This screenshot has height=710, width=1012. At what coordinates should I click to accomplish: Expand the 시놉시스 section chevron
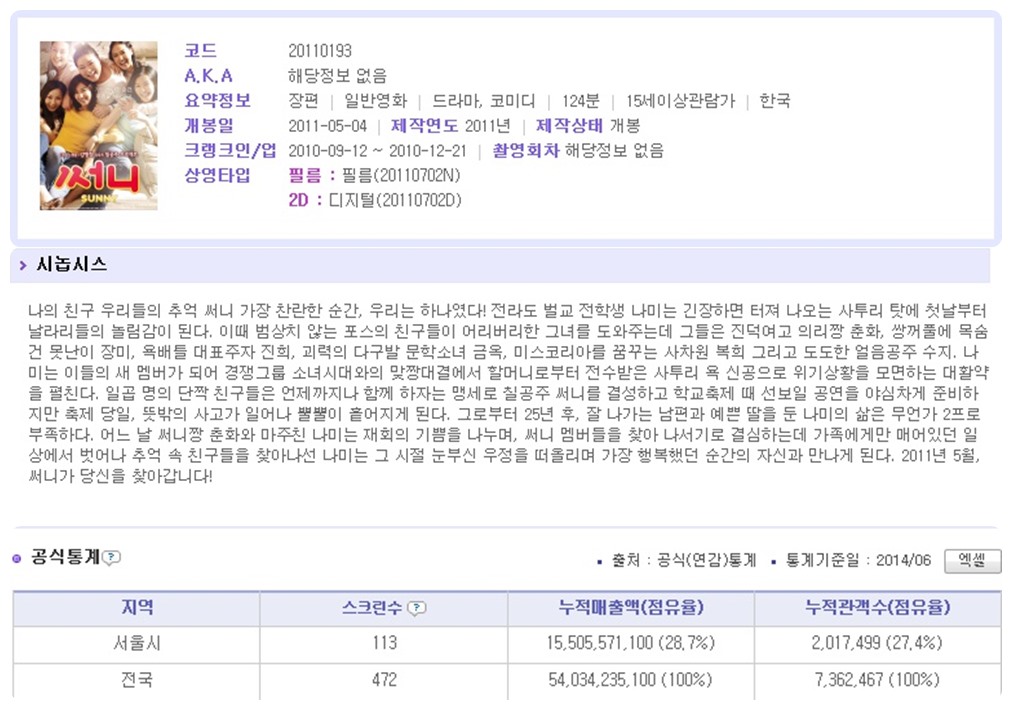coord(22,266)
